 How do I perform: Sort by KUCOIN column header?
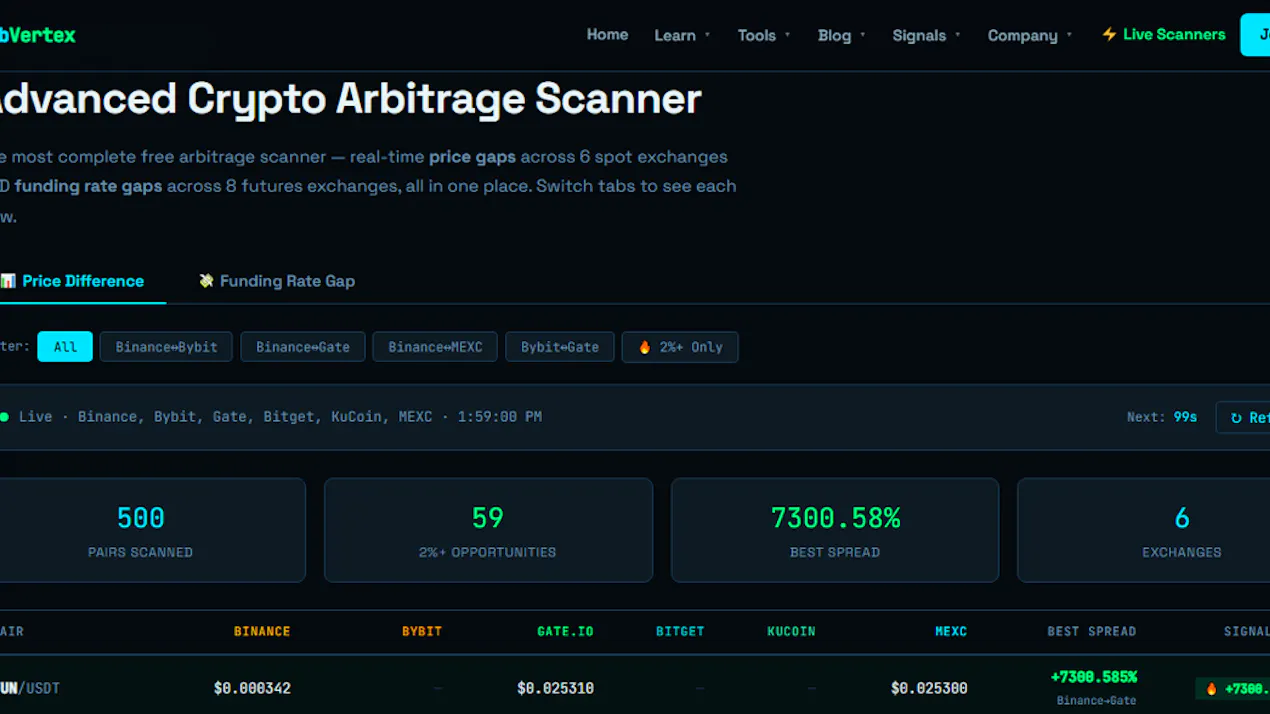pyautogui.click(x=791, y=631)
